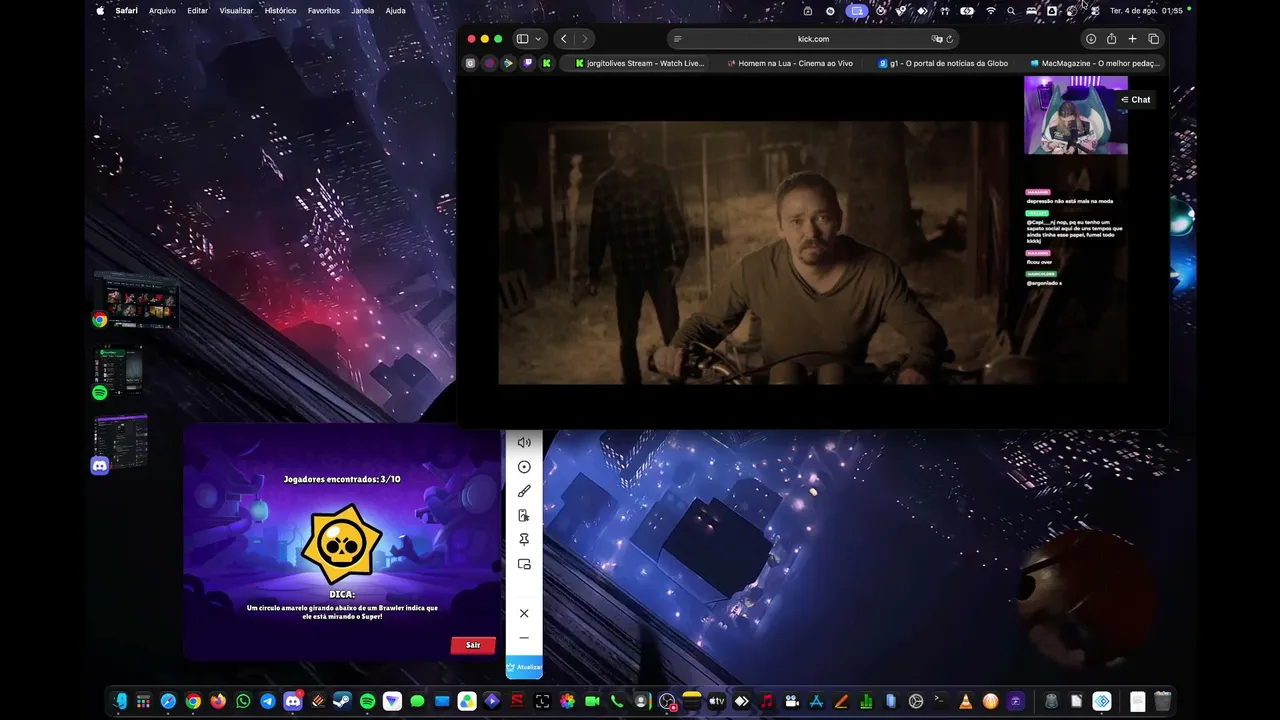Switch to picture-in-picture mirroring mode
This screenshot has width=1280, height=720.
524,564
